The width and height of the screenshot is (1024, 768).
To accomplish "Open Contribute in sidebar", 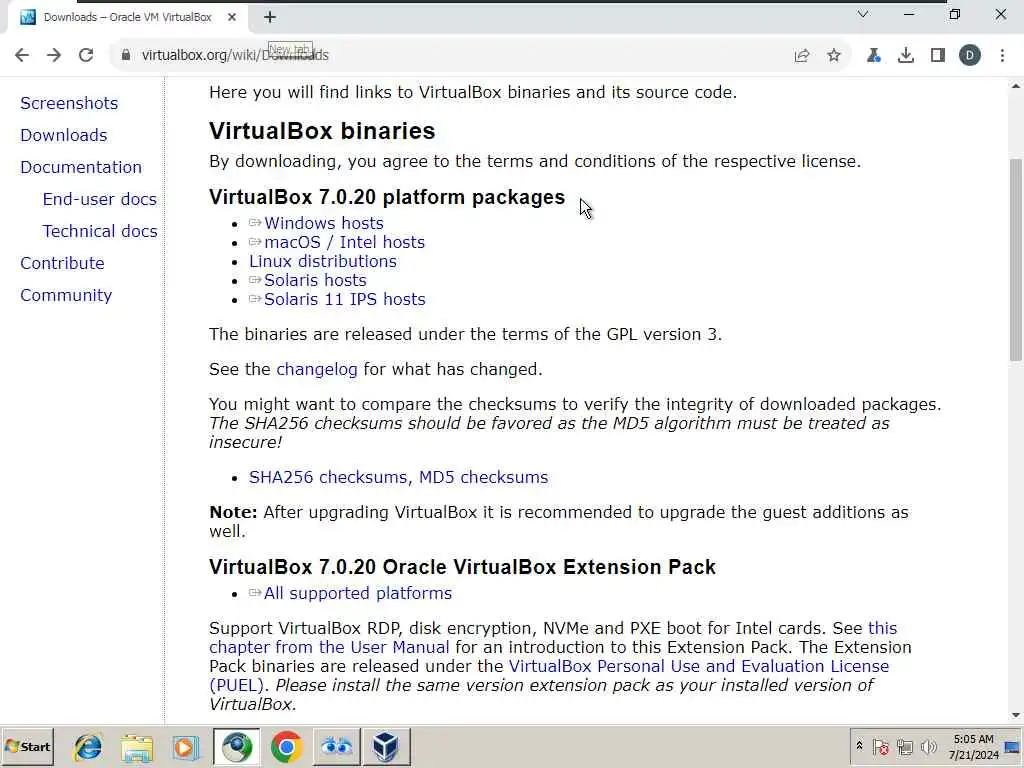I will point(63,263).
